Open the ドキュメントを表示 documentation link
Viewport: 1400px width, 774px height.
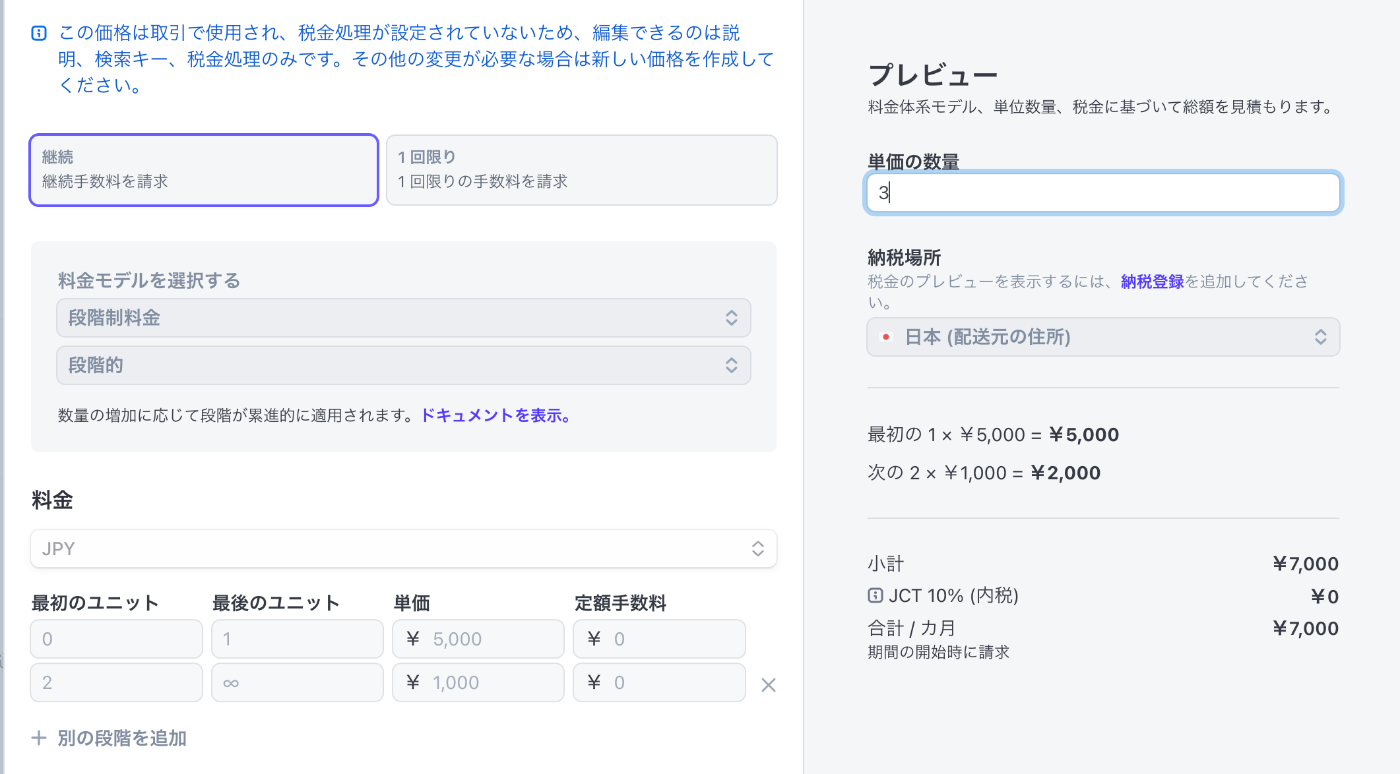[x=495, y=415]
